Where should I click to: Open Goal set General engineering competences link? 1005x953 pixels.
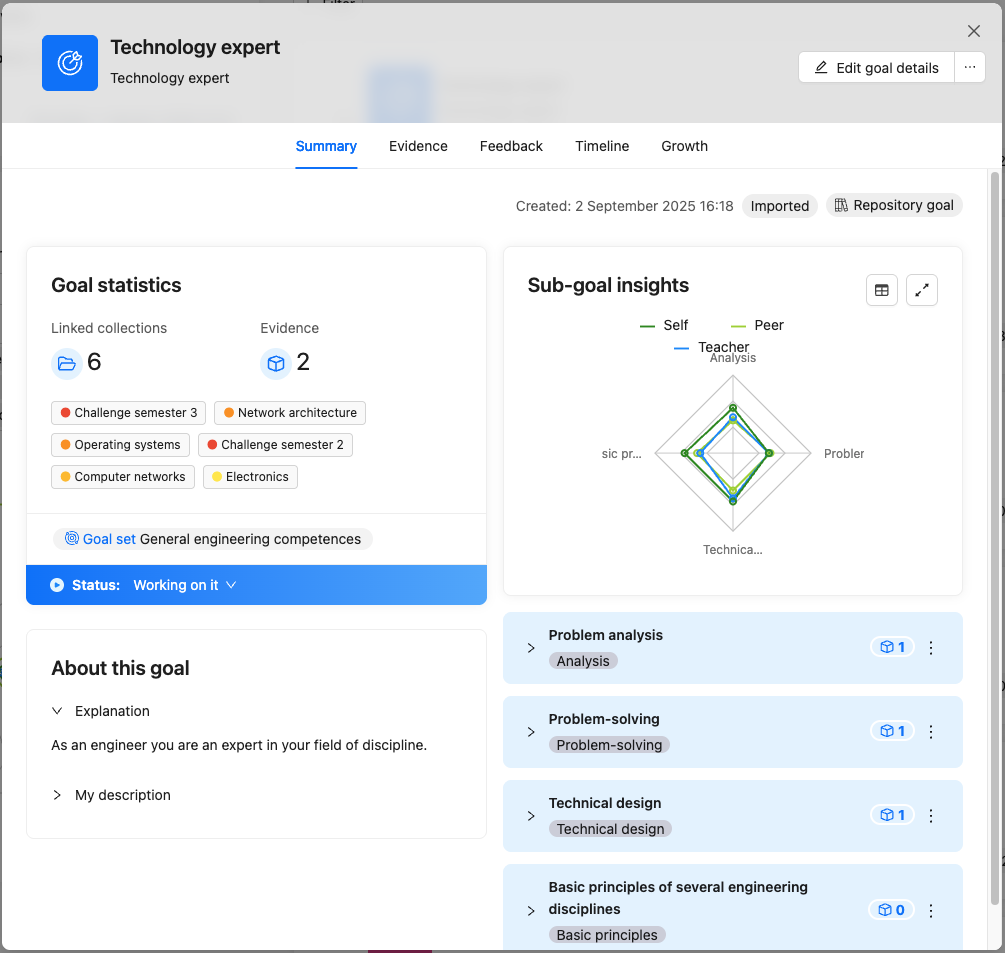pyautogui.click(x=213, y=539)
